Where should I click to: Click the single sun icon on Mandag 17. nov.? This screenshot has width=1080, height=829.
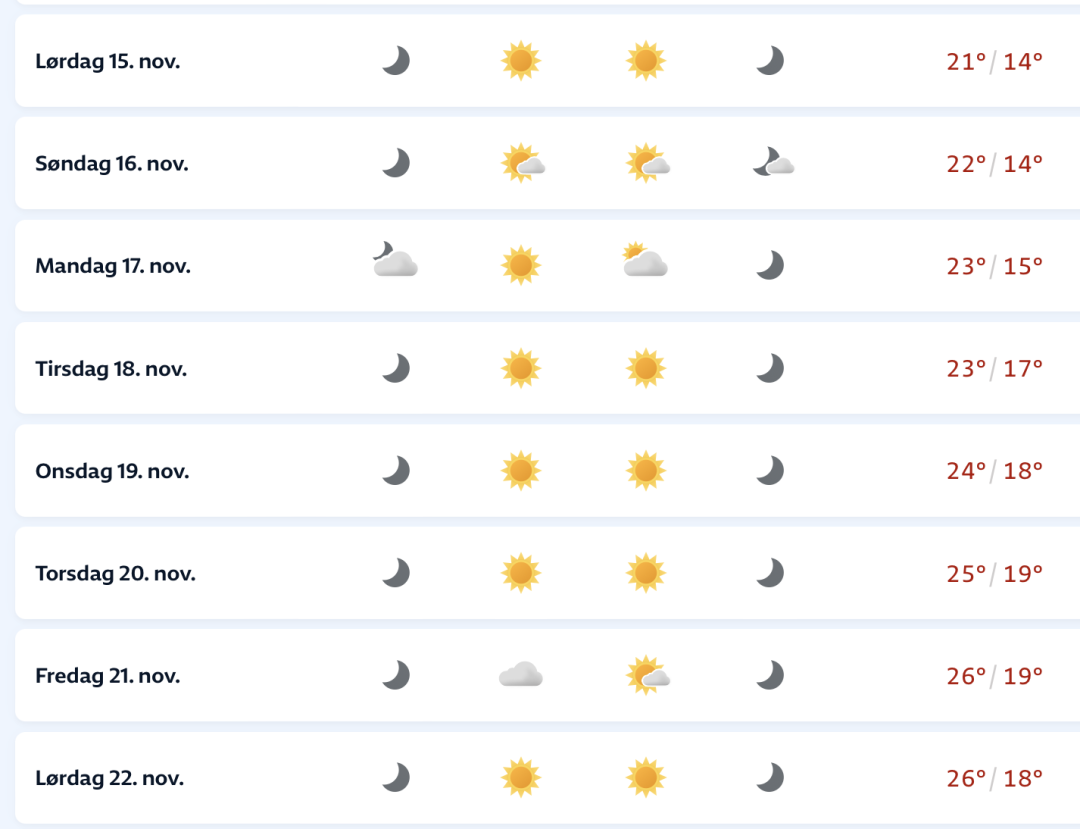point(520,265)
